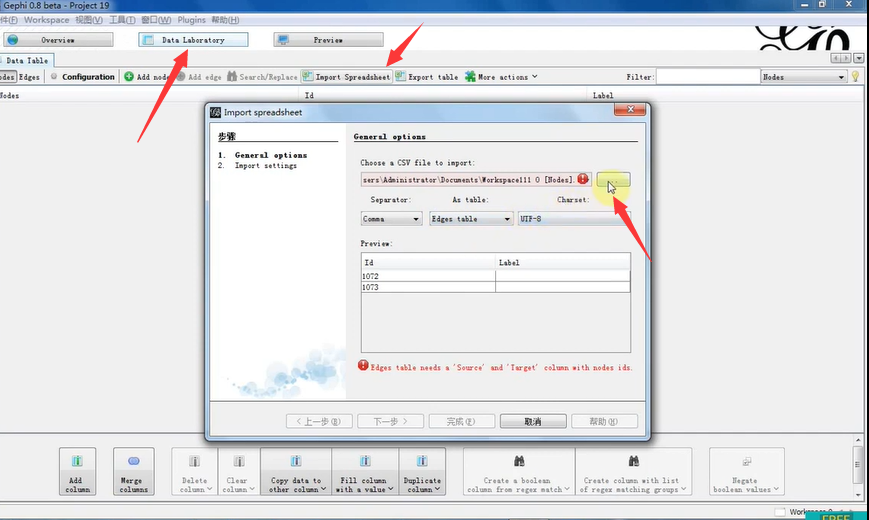
Task: Open the Edges table dropdown
Action: [471, 219]
